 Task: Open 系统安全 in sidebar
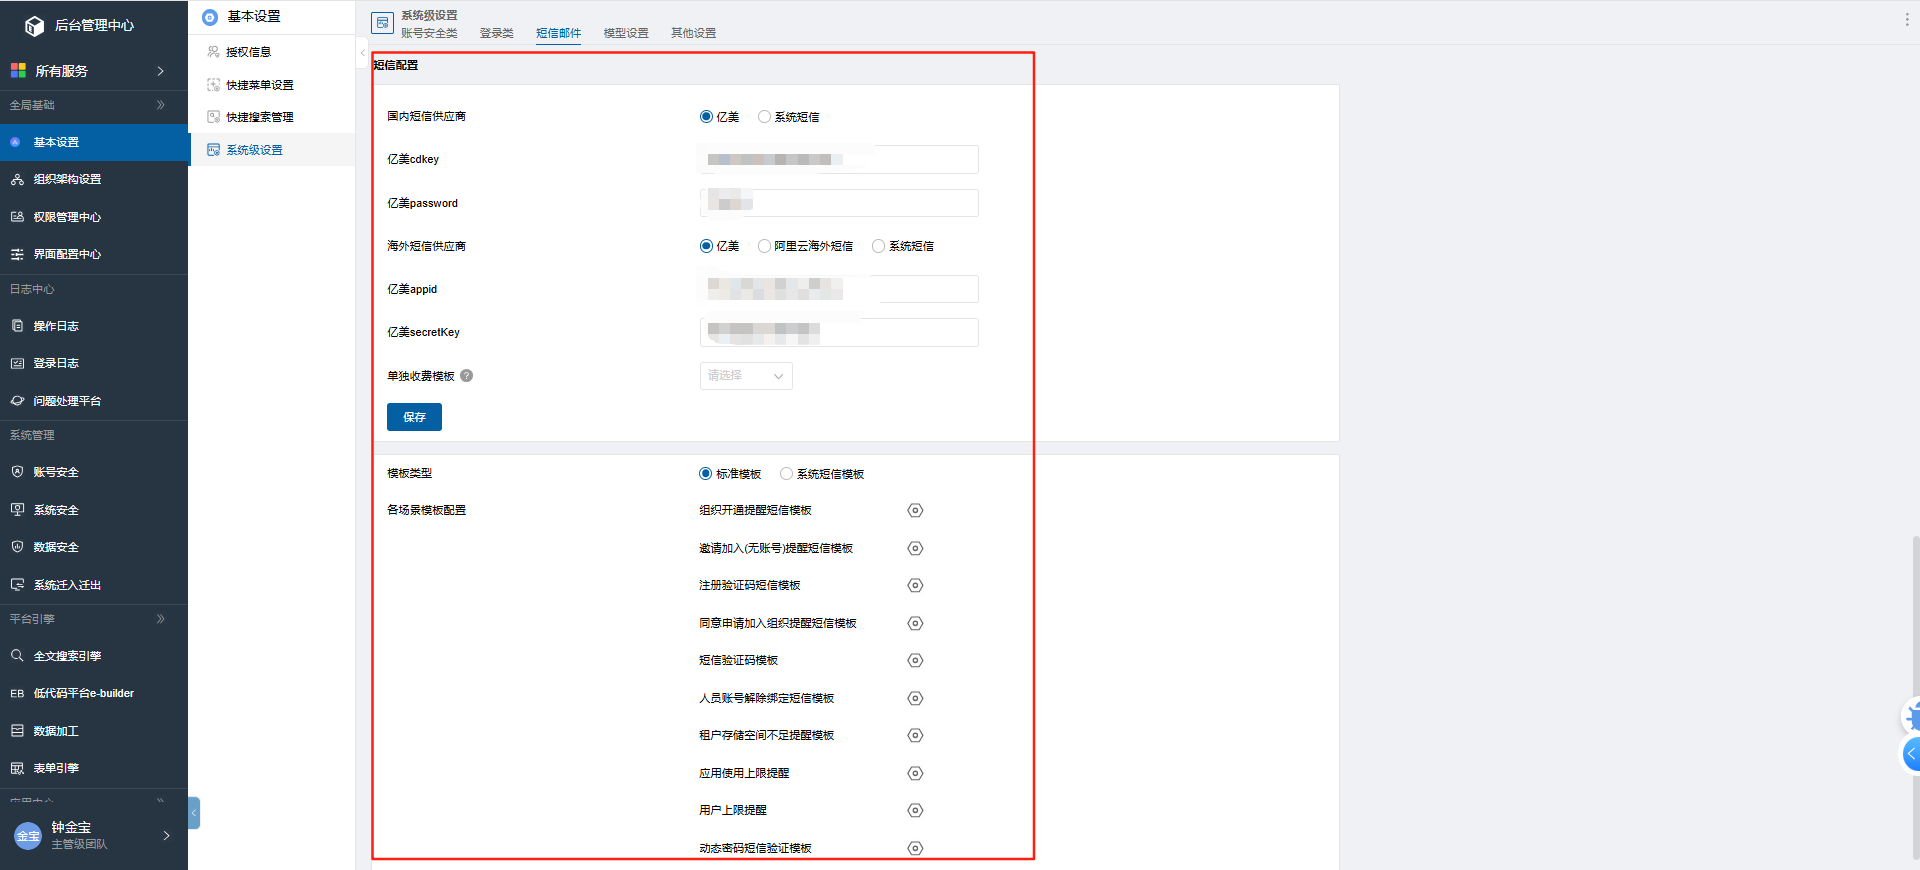94,510
